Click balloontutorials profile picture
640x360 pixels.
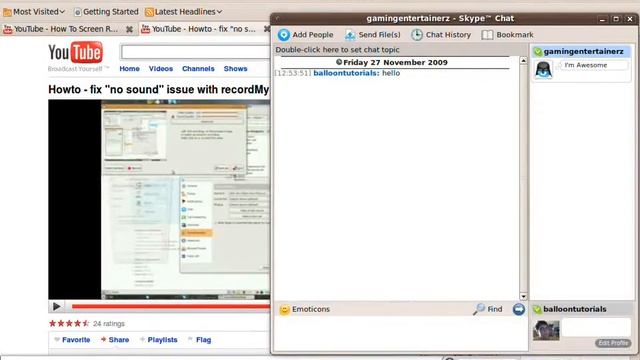(546, 330)
